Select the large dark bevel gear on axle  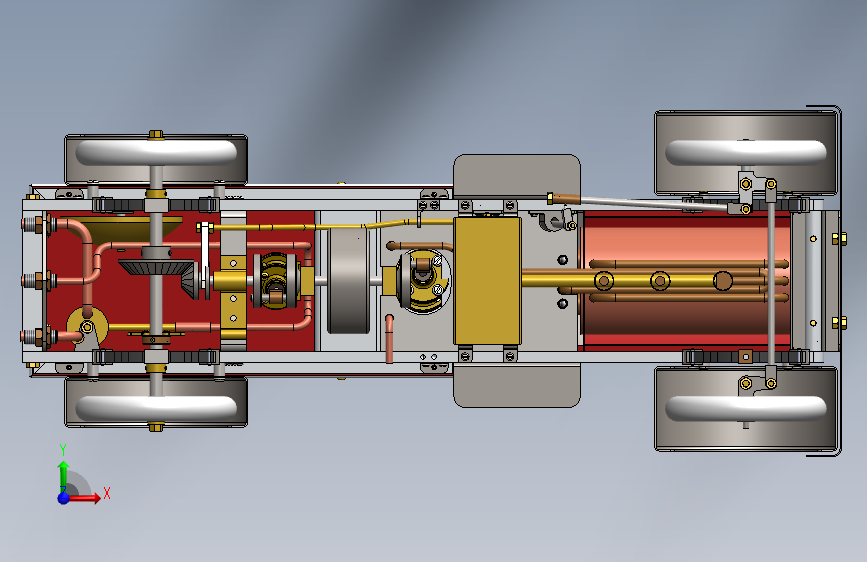click(x=156, y=267)
